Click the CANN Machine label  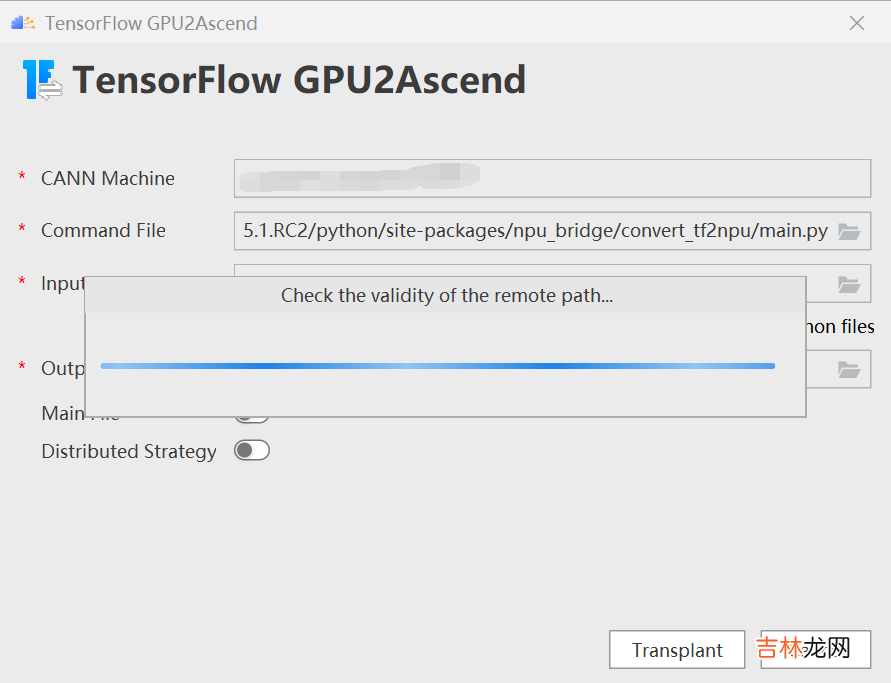pyautogui.click(x=107, y=179)
